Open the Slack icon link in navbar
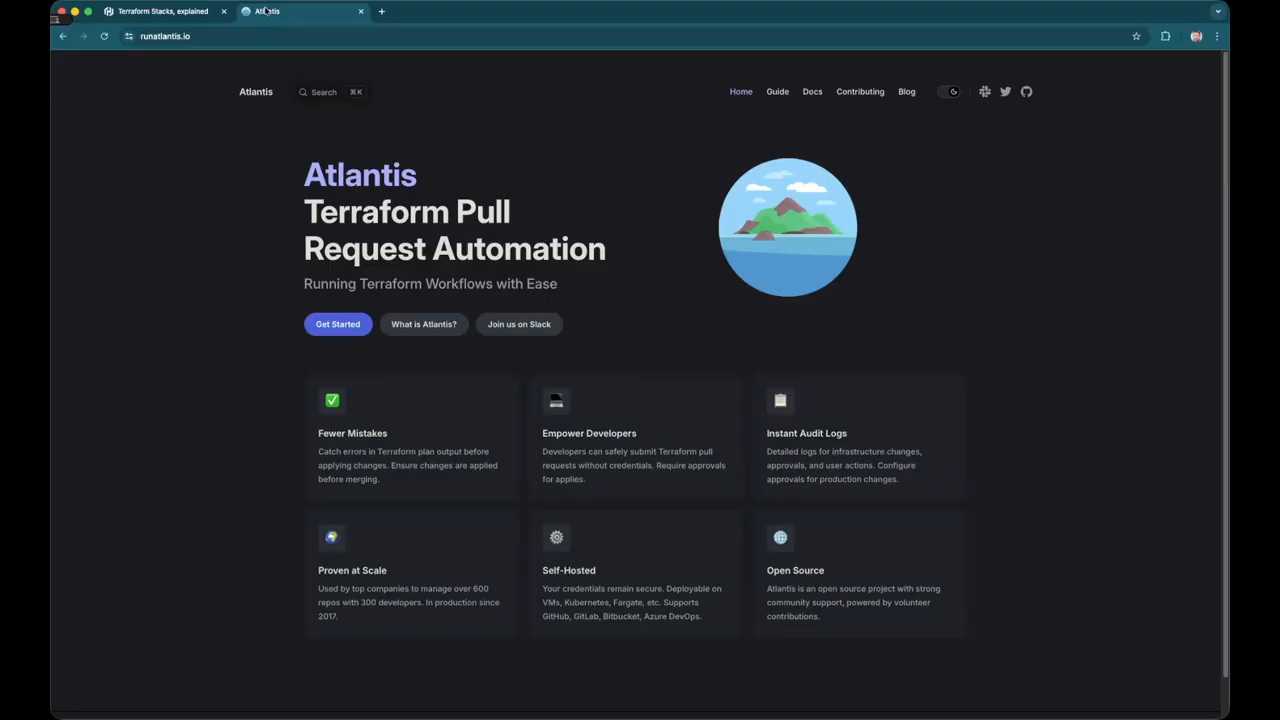The height and width of the screenshot is (720, 1280). coord(985,92)
